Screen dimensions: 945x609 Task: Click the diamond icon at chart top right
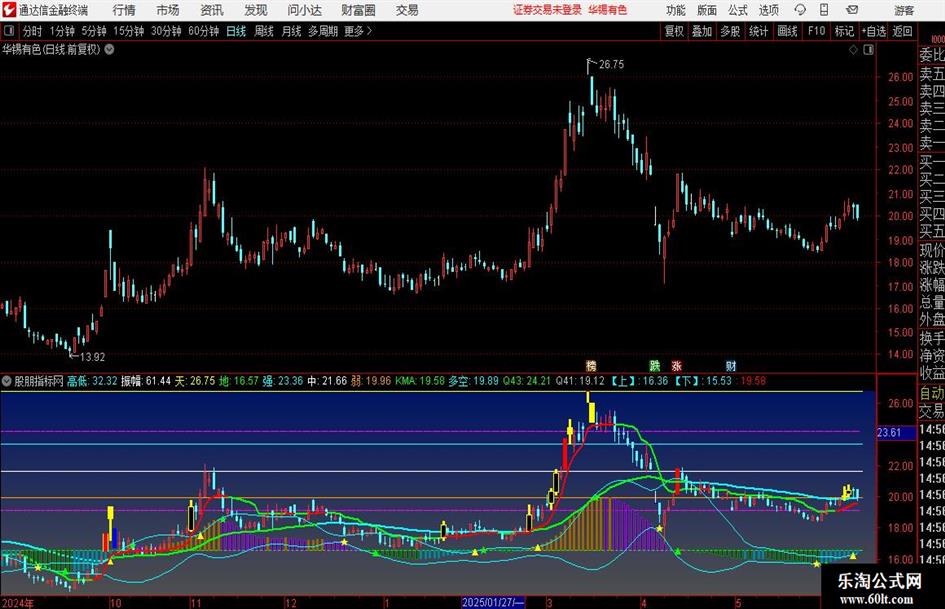coord(853,50)
